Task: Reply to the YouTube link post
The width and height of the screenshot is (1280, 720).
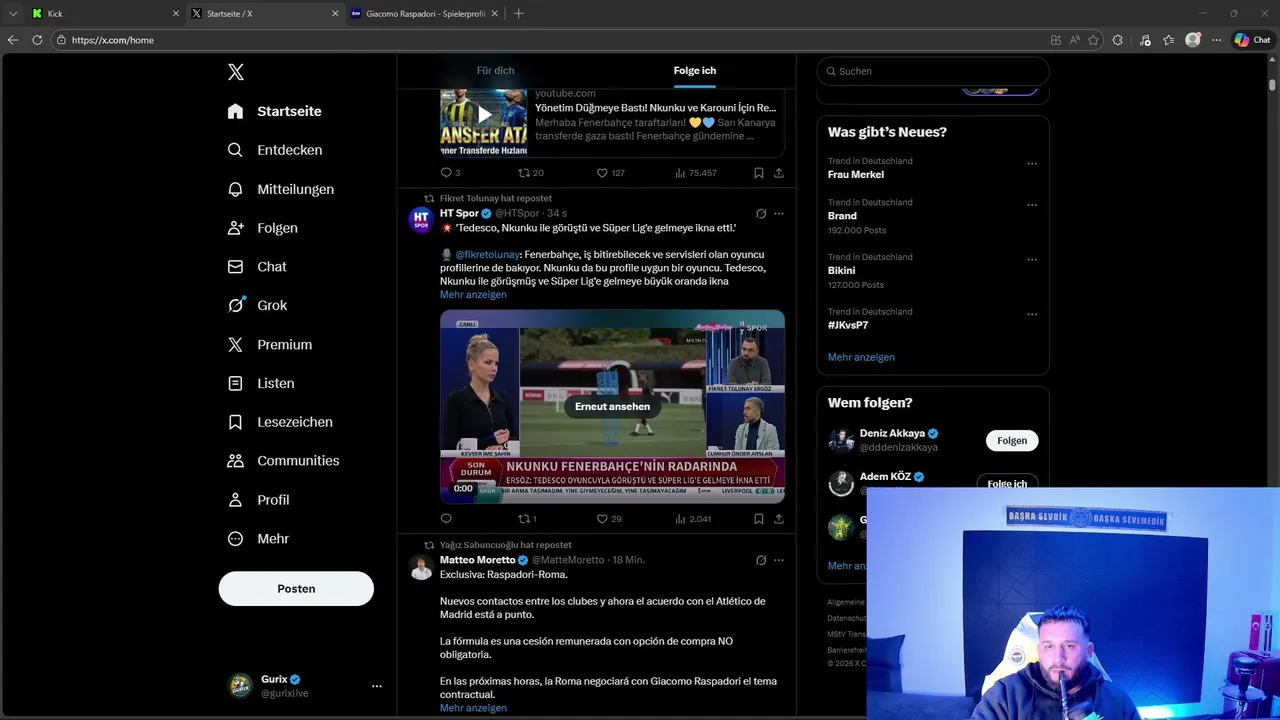Action: coord(450,173)
